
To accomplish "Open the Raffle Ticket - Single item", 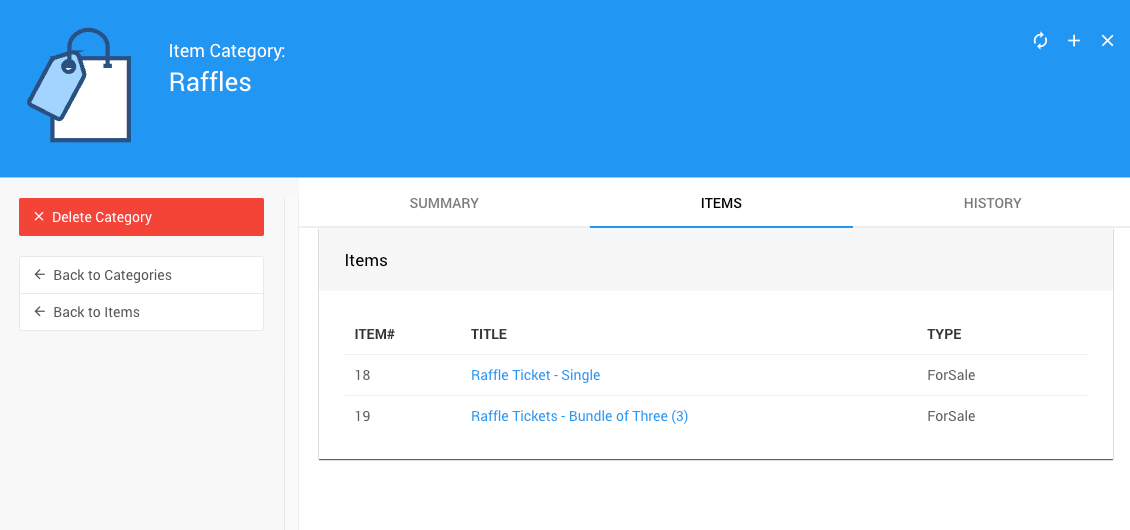I will pyautogui.click(x=535, y=375).
